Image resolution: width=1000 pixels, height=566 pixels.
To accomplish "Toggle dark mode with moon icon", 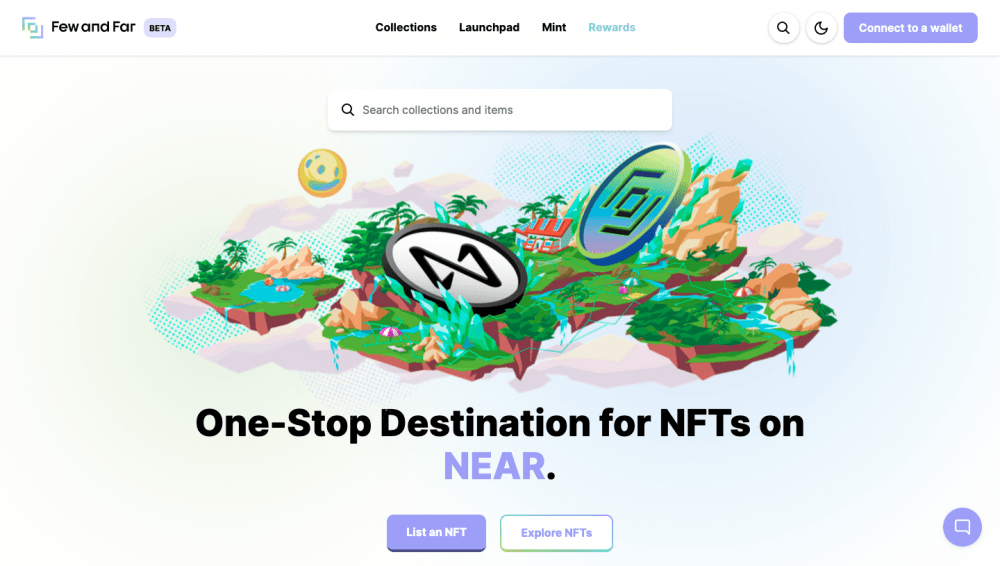I will click(821, 28).
